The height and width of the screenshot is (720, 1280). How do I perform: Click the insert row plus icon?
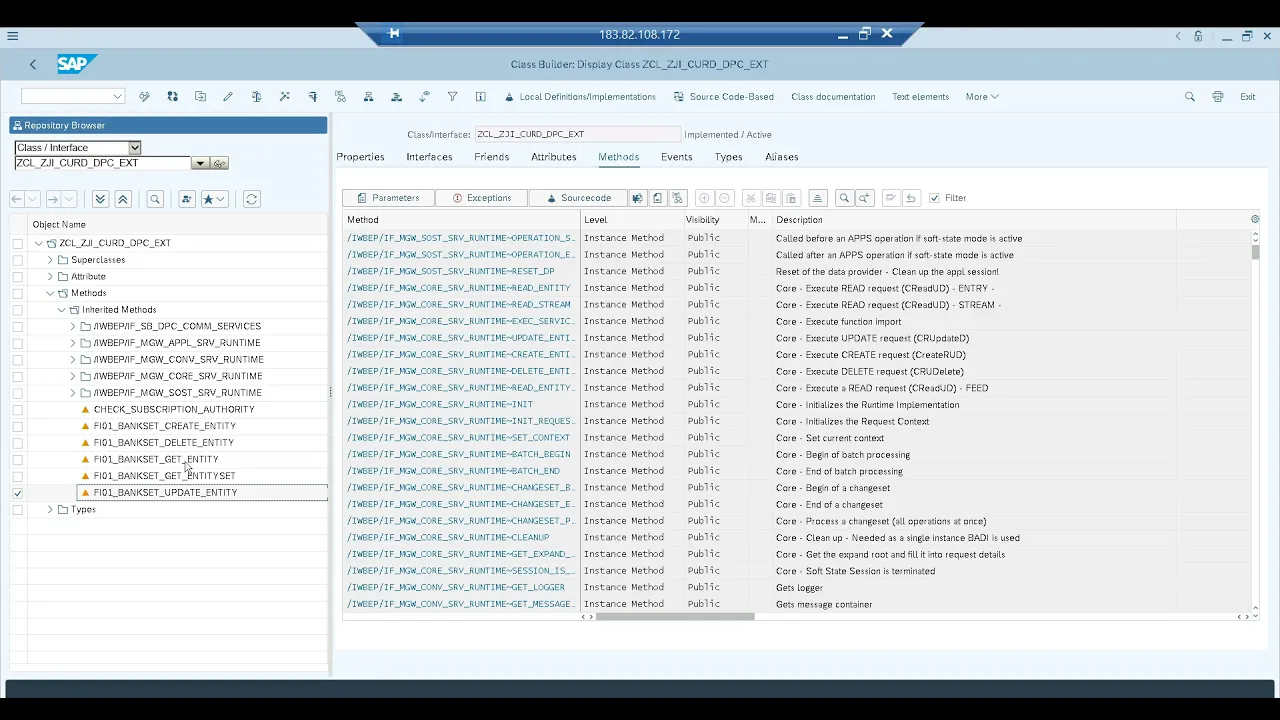tap(704, 198)
